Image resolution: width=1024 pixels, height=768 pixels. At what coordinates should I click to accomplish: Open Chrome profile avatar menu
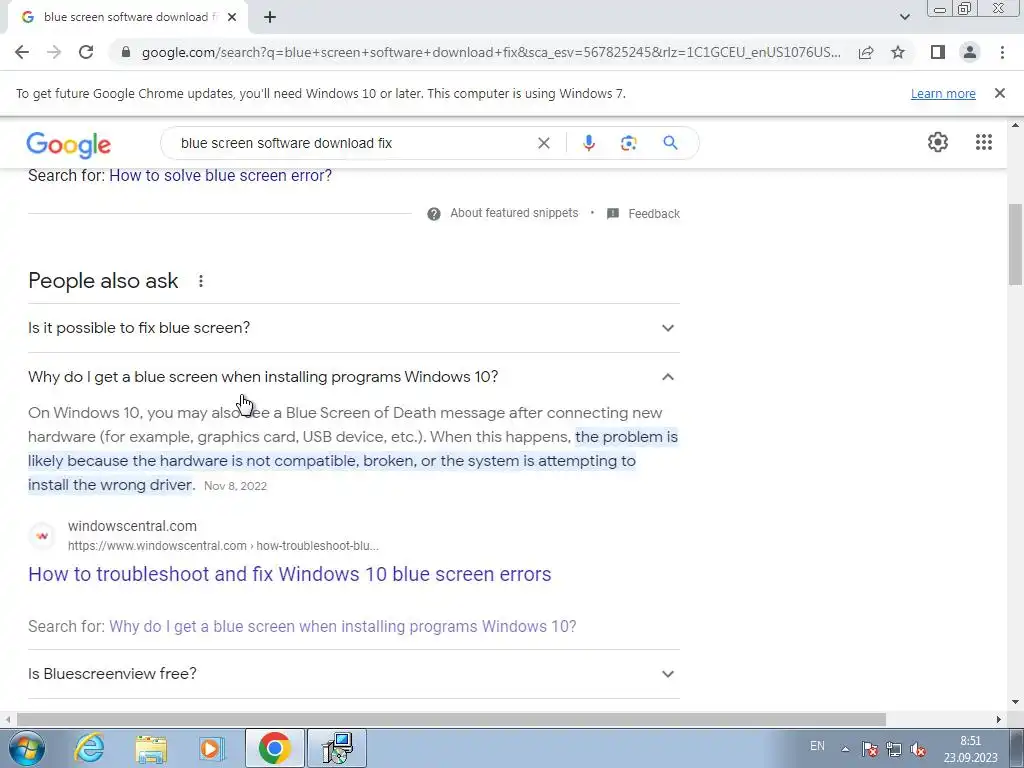[x=970, y=52]
